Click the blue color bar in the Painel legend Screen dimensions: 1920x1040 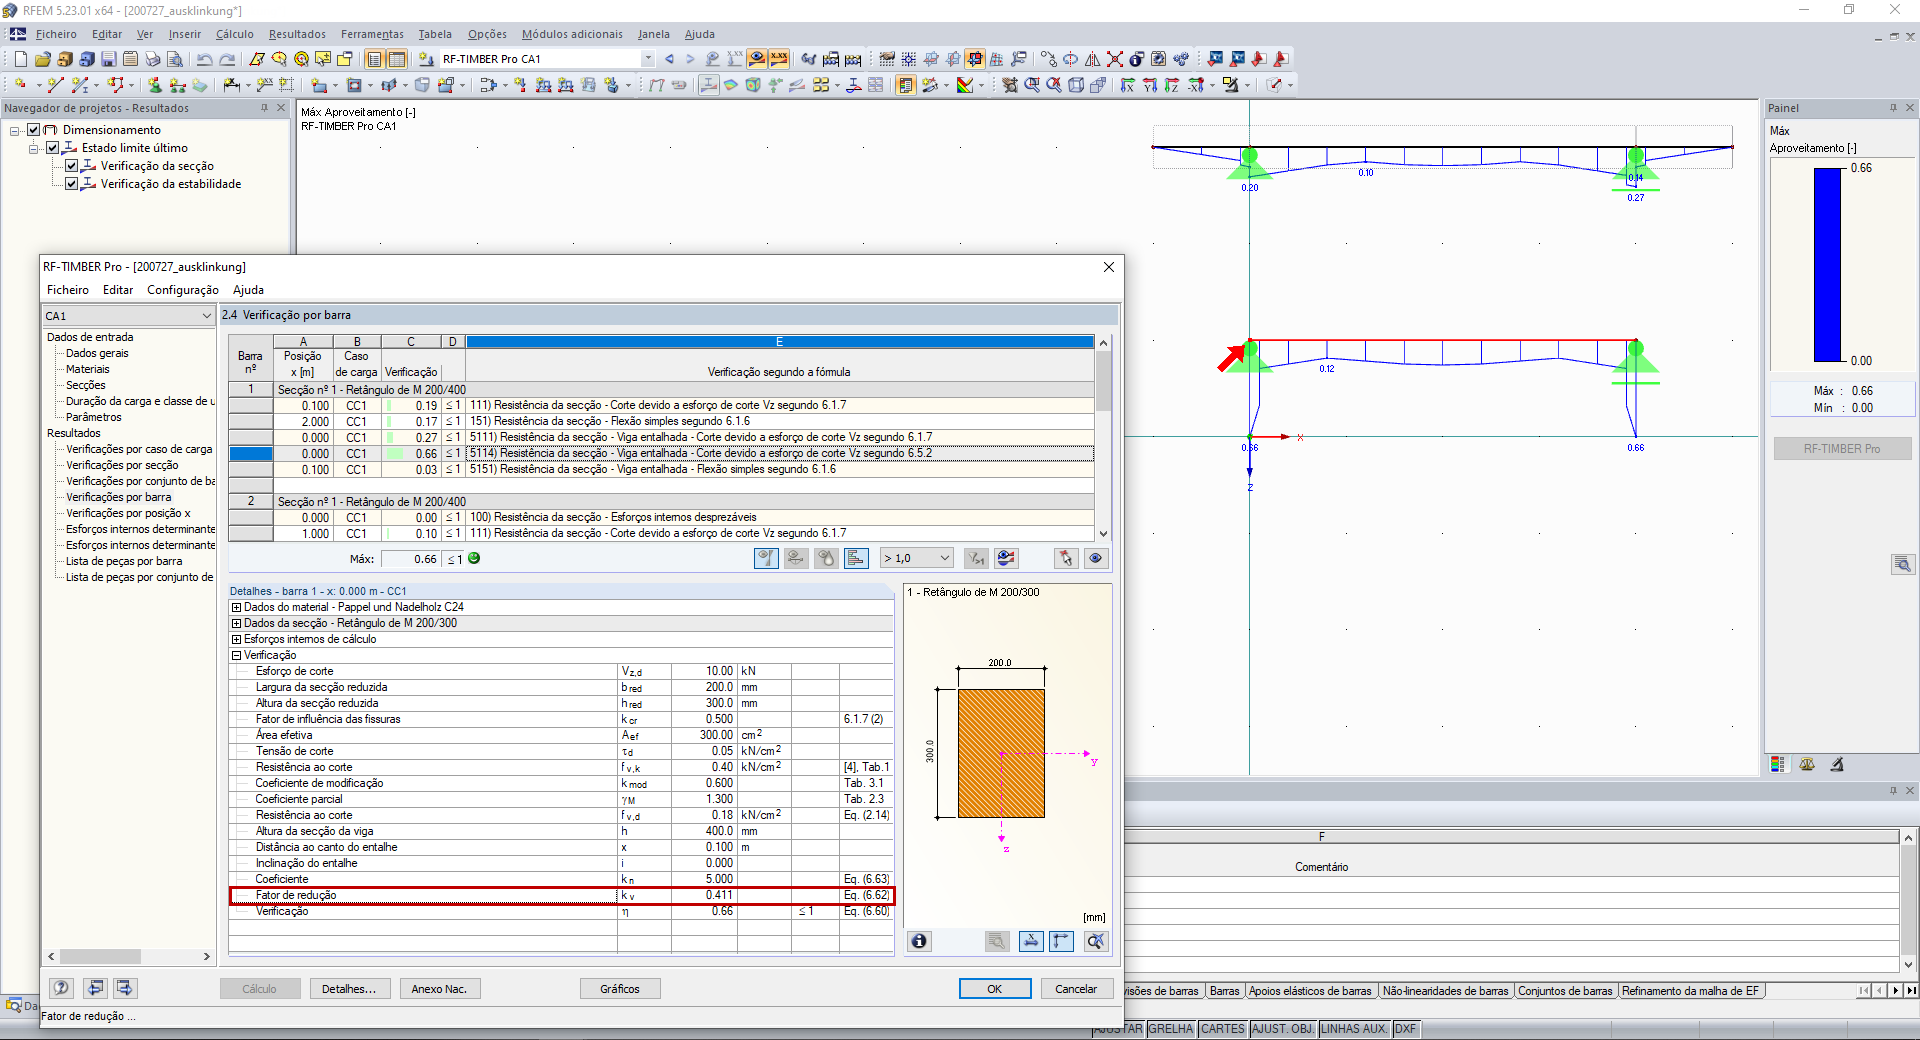coord(1827,265)
